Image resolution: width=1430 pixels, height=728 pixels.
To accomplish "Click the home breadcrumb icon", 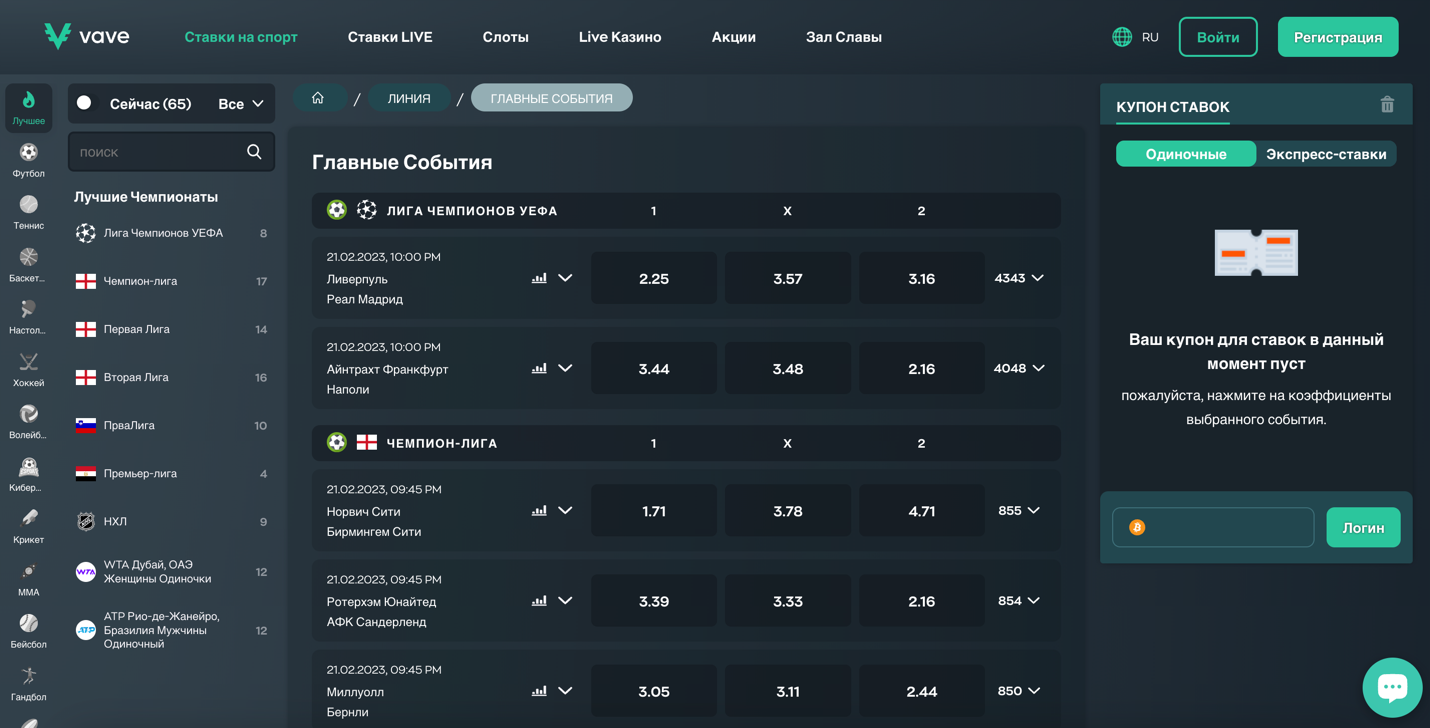I will (x=318, y=98).
